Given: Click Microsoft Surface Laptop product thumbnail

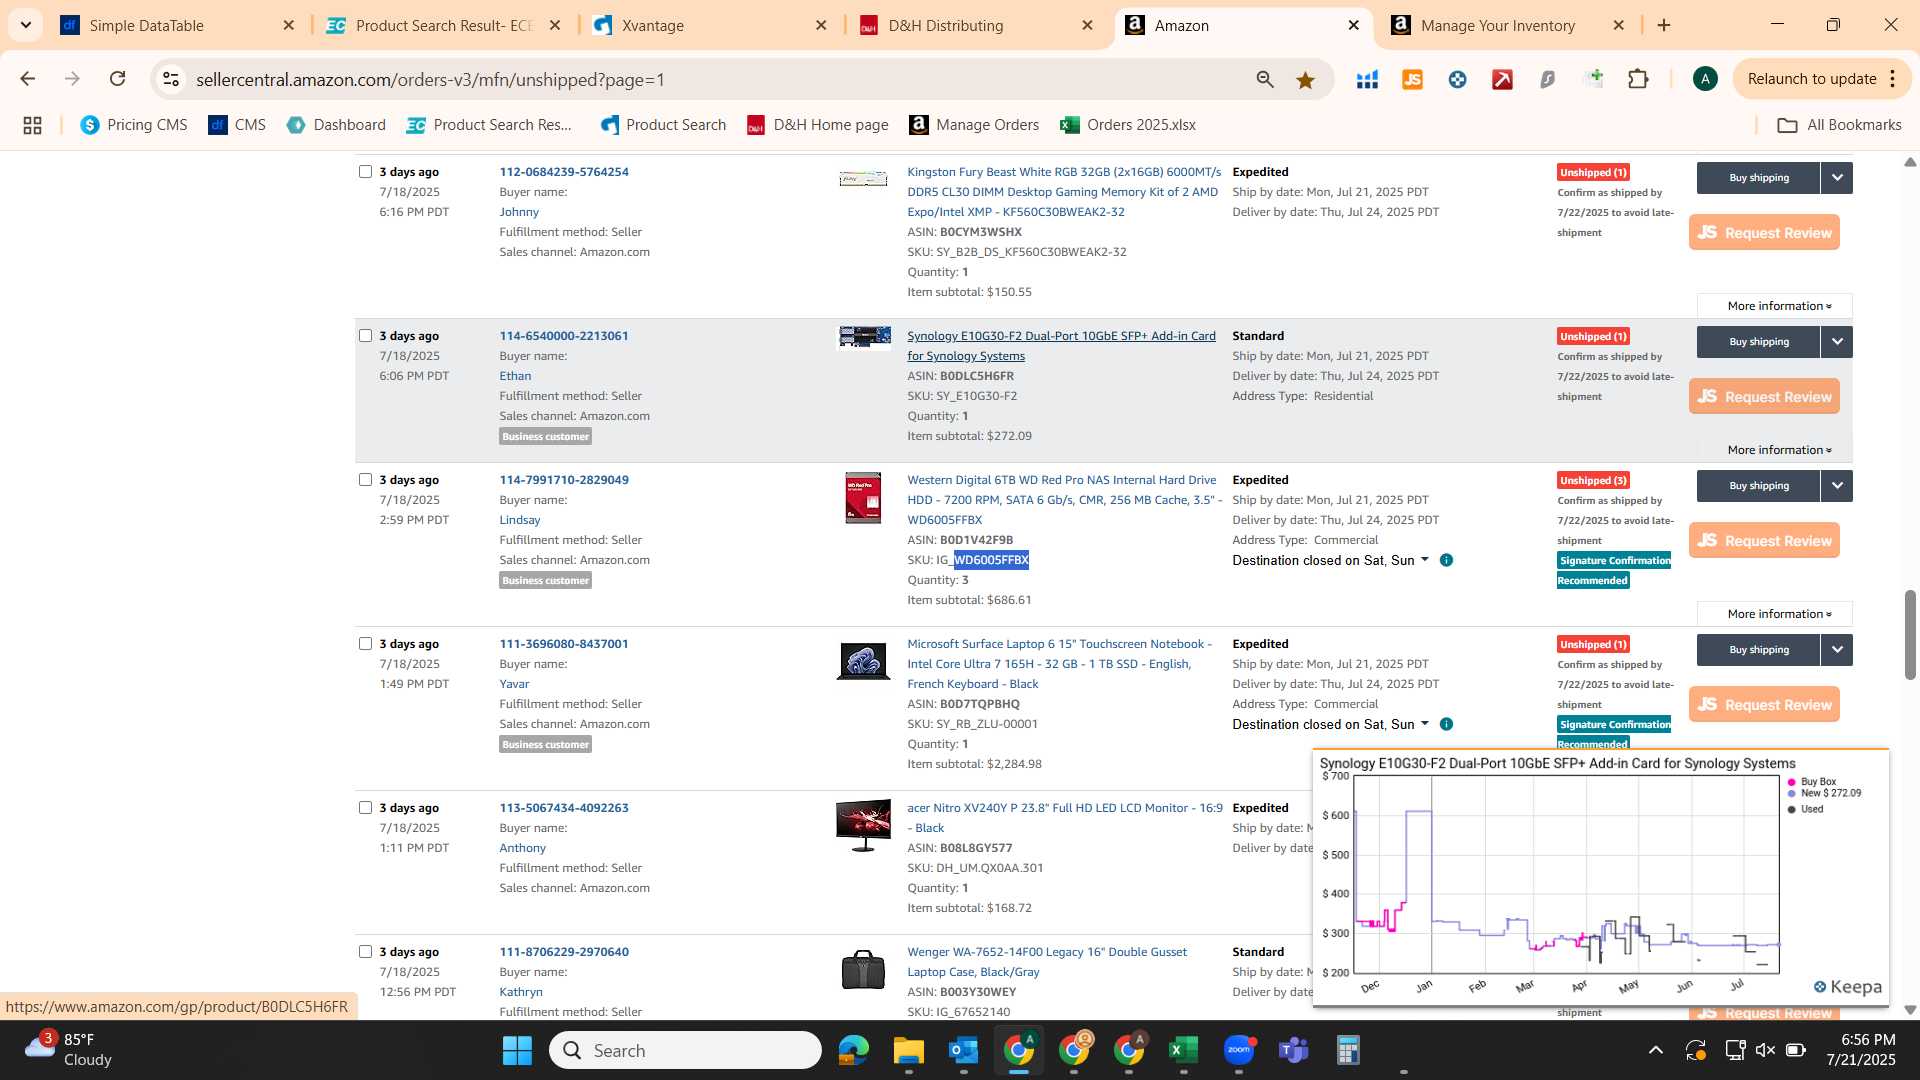Looking at the screenshot, I should 863,662.
